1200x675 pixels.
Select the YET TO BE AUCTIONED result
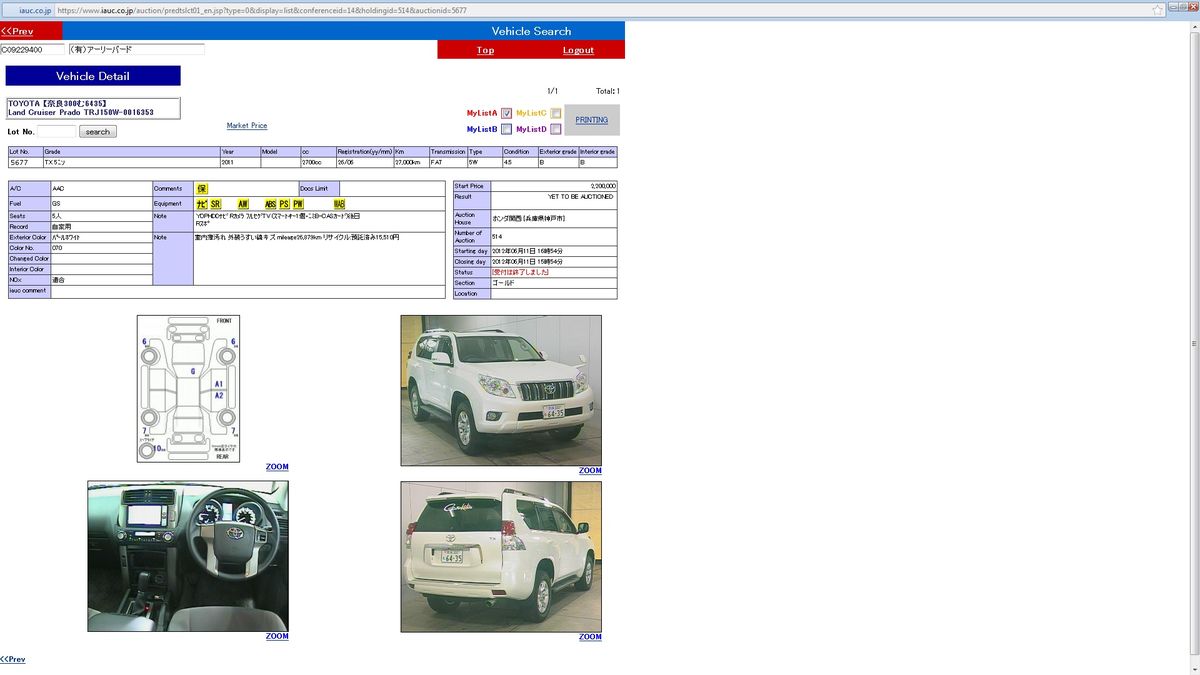pos(582,197)
